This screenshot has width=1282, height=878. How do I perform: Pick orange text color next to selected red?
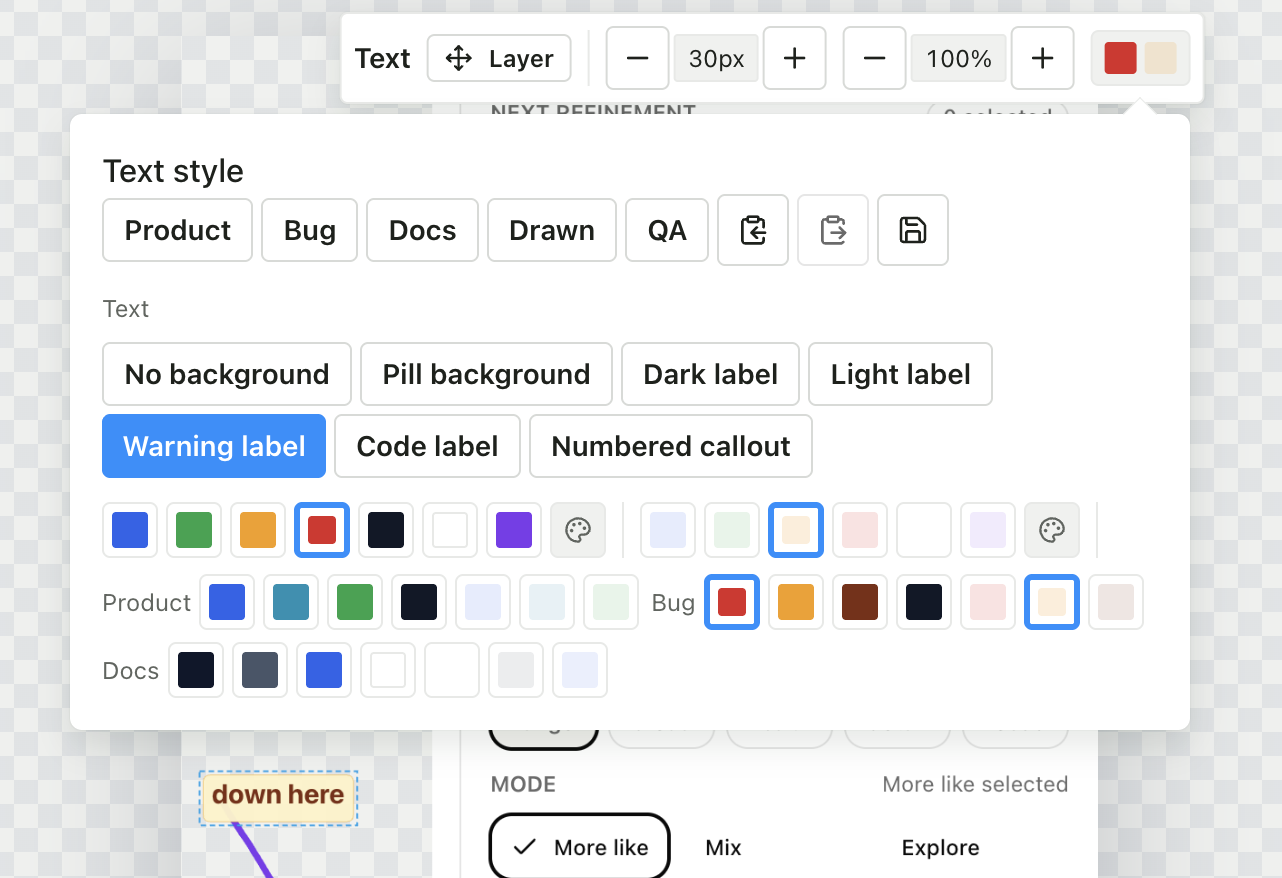[x=258, y=530]
